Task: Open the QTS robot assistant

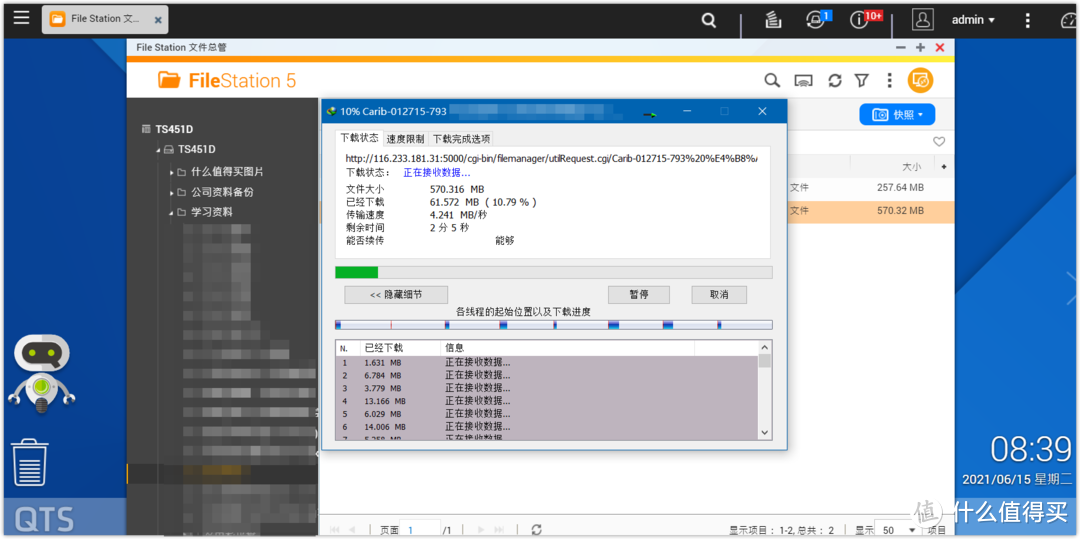Action: point(41,374)
